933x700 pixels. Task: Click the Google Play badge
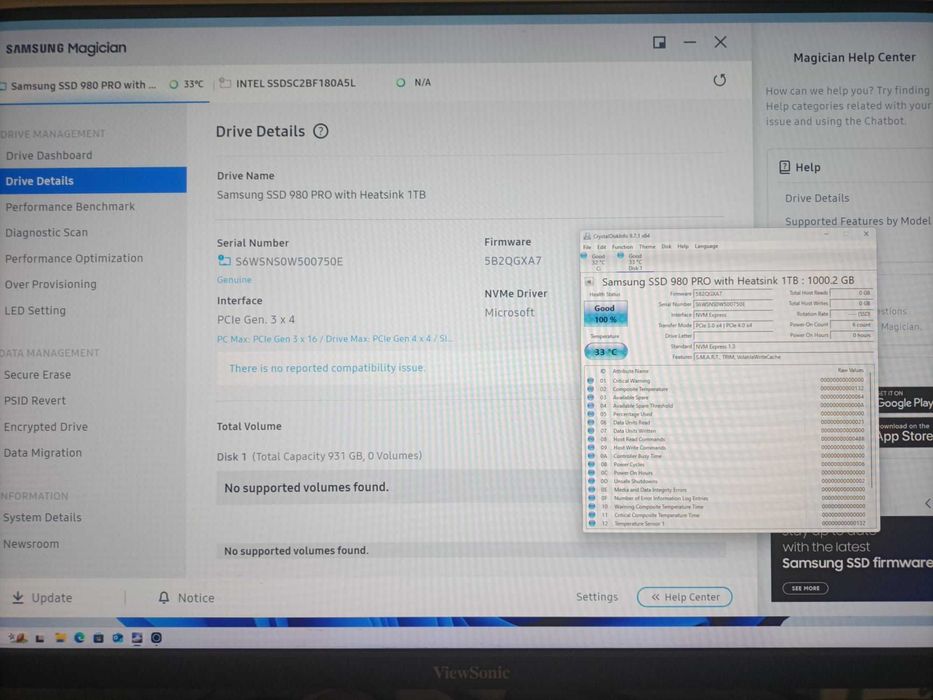point(906,399)
